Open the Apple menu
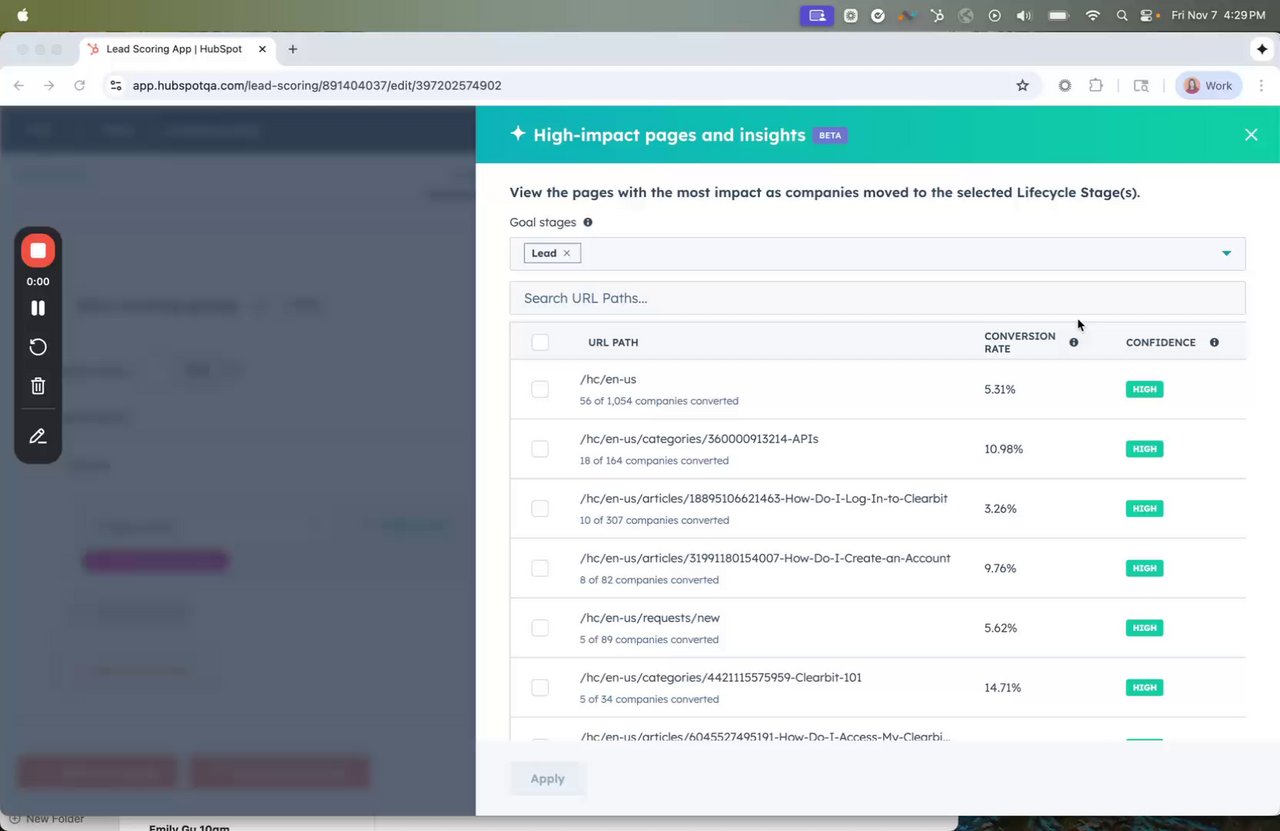The width and height of the screenshot is (1280, 831). (22, 15)
